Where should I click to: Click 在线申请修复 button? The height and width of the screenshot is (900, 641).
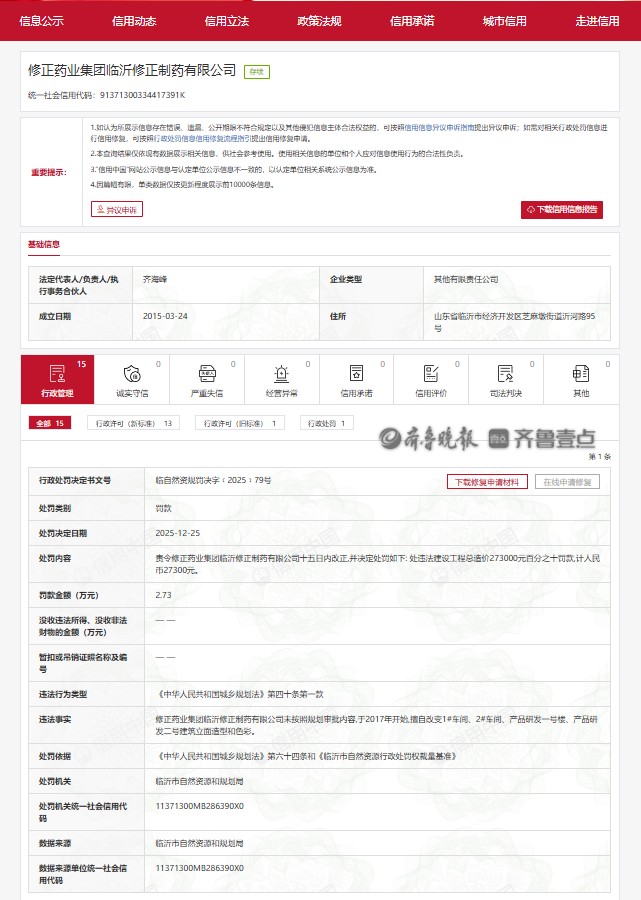(567, 482)
